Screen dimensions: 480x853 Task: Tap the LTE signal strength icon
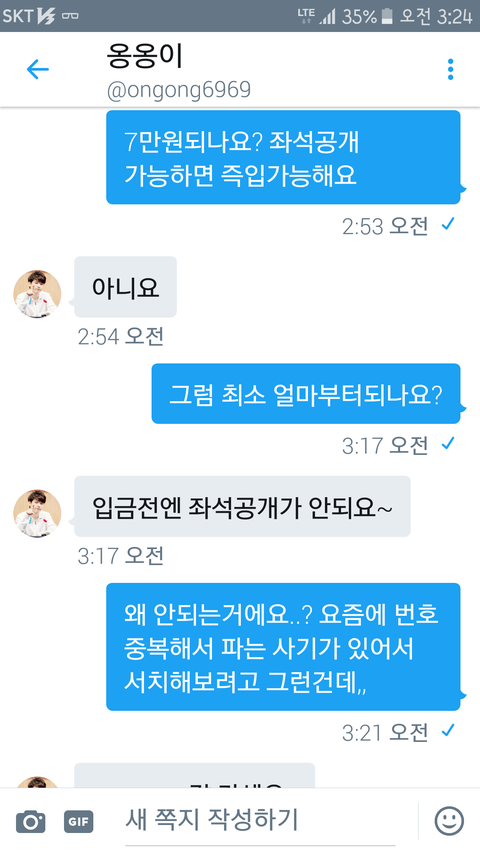click(x=327, y=16)
